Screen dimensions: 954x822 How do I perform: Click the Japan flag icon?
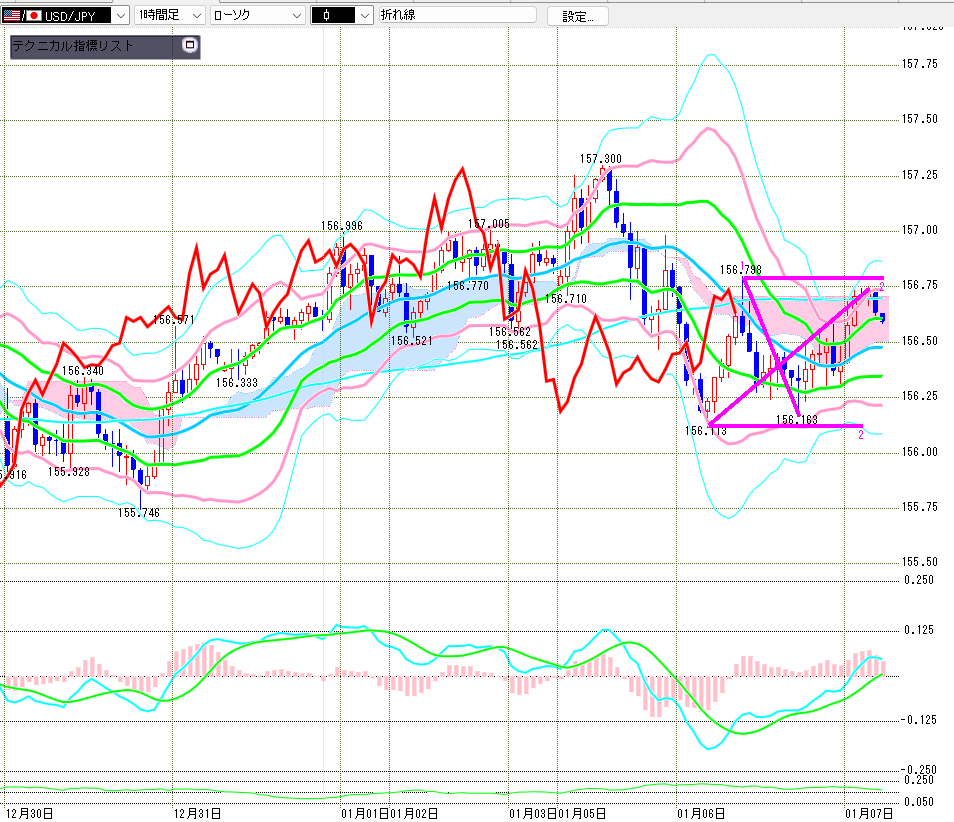[x=34, y=16]
